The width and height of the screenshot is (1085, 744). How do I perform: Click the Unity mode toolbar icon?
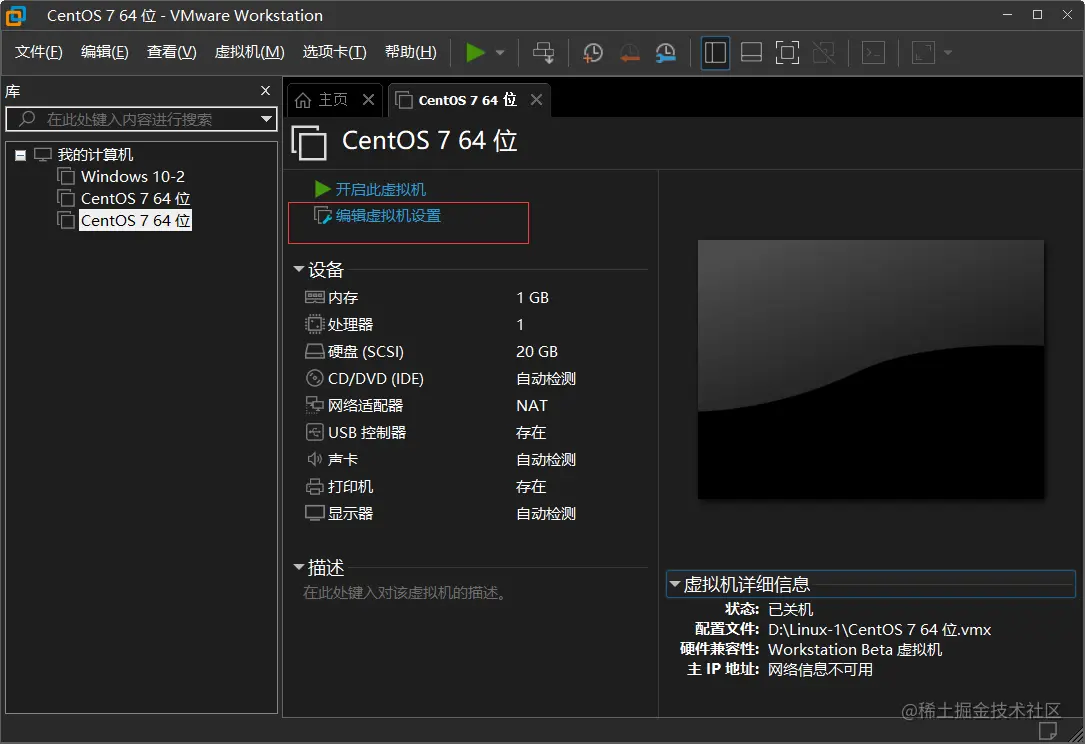[823, 53]
